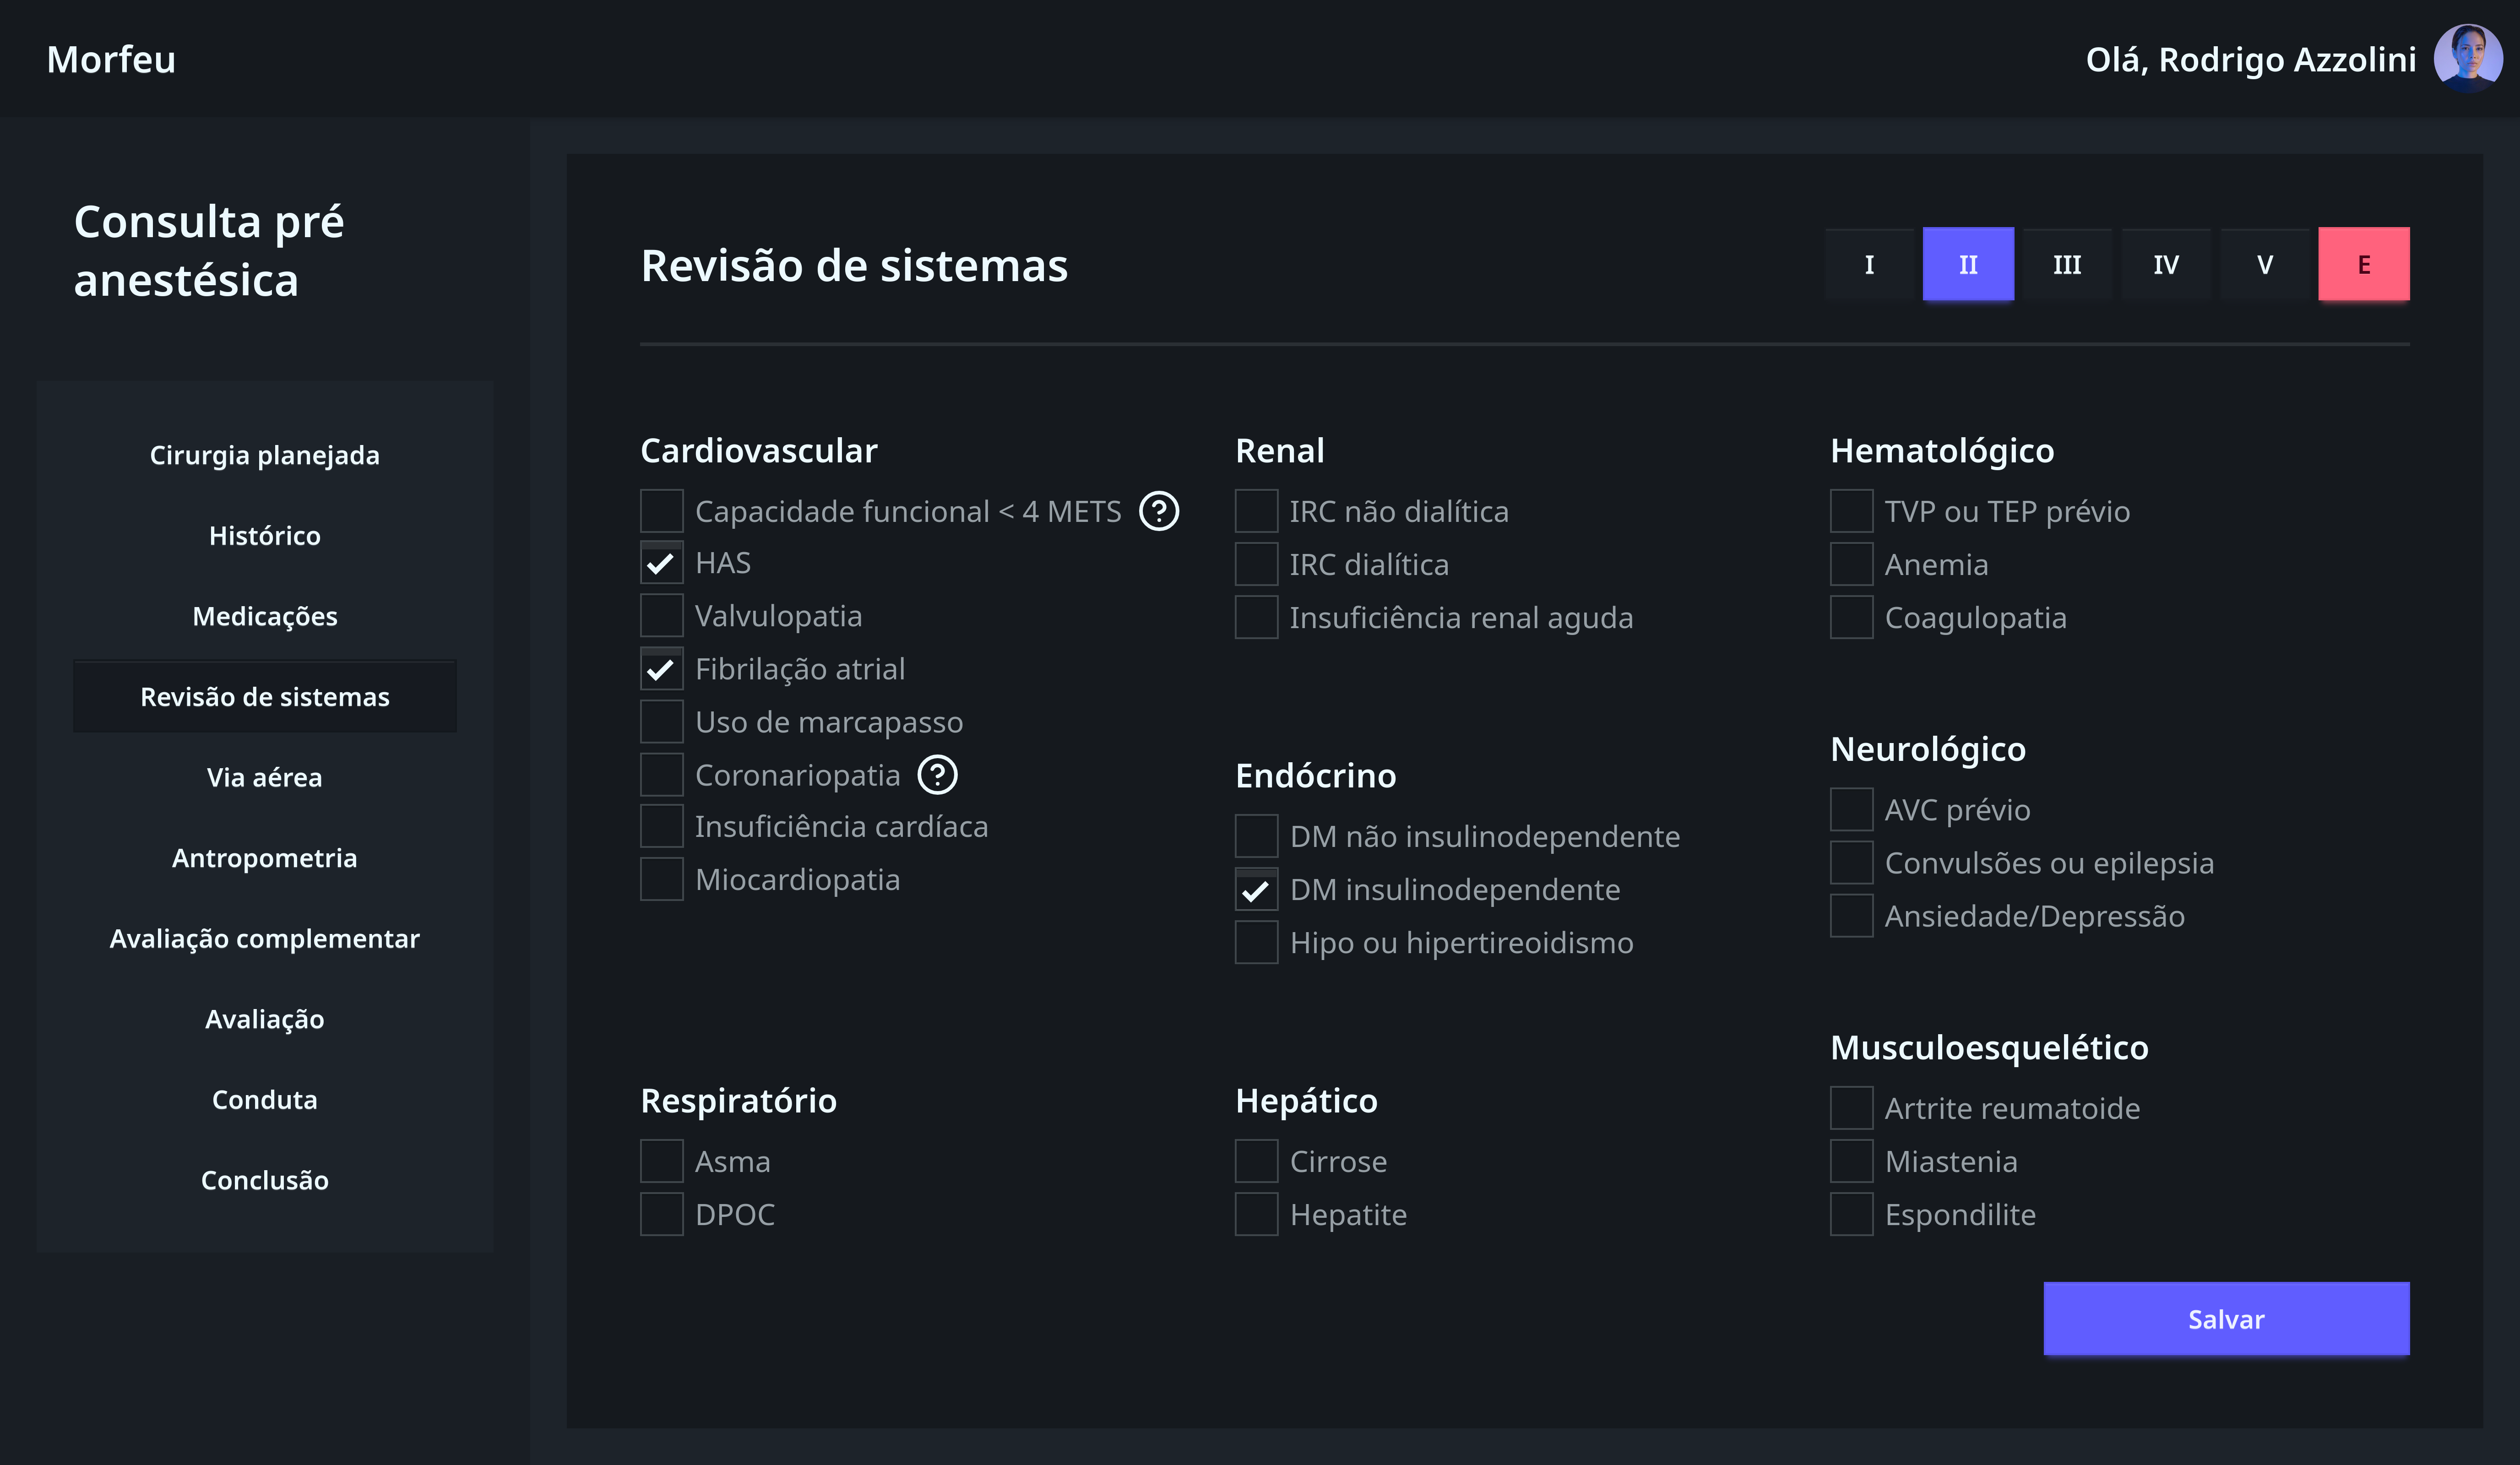Screen dimensions: 2520x1465
Task: Uncheck DM insulinodependente
Action: tap(1255, 889)
